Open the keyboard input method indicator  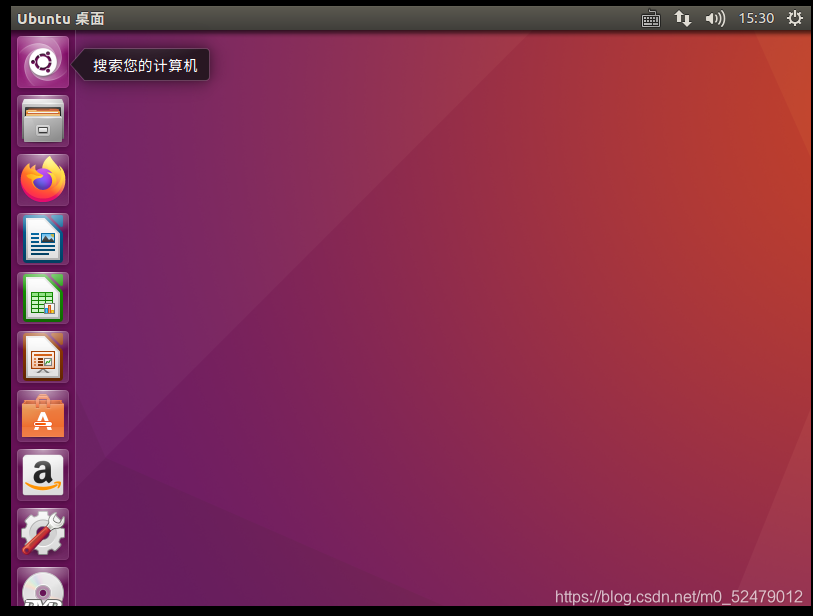pyautogui.click(x=651, y=19)
